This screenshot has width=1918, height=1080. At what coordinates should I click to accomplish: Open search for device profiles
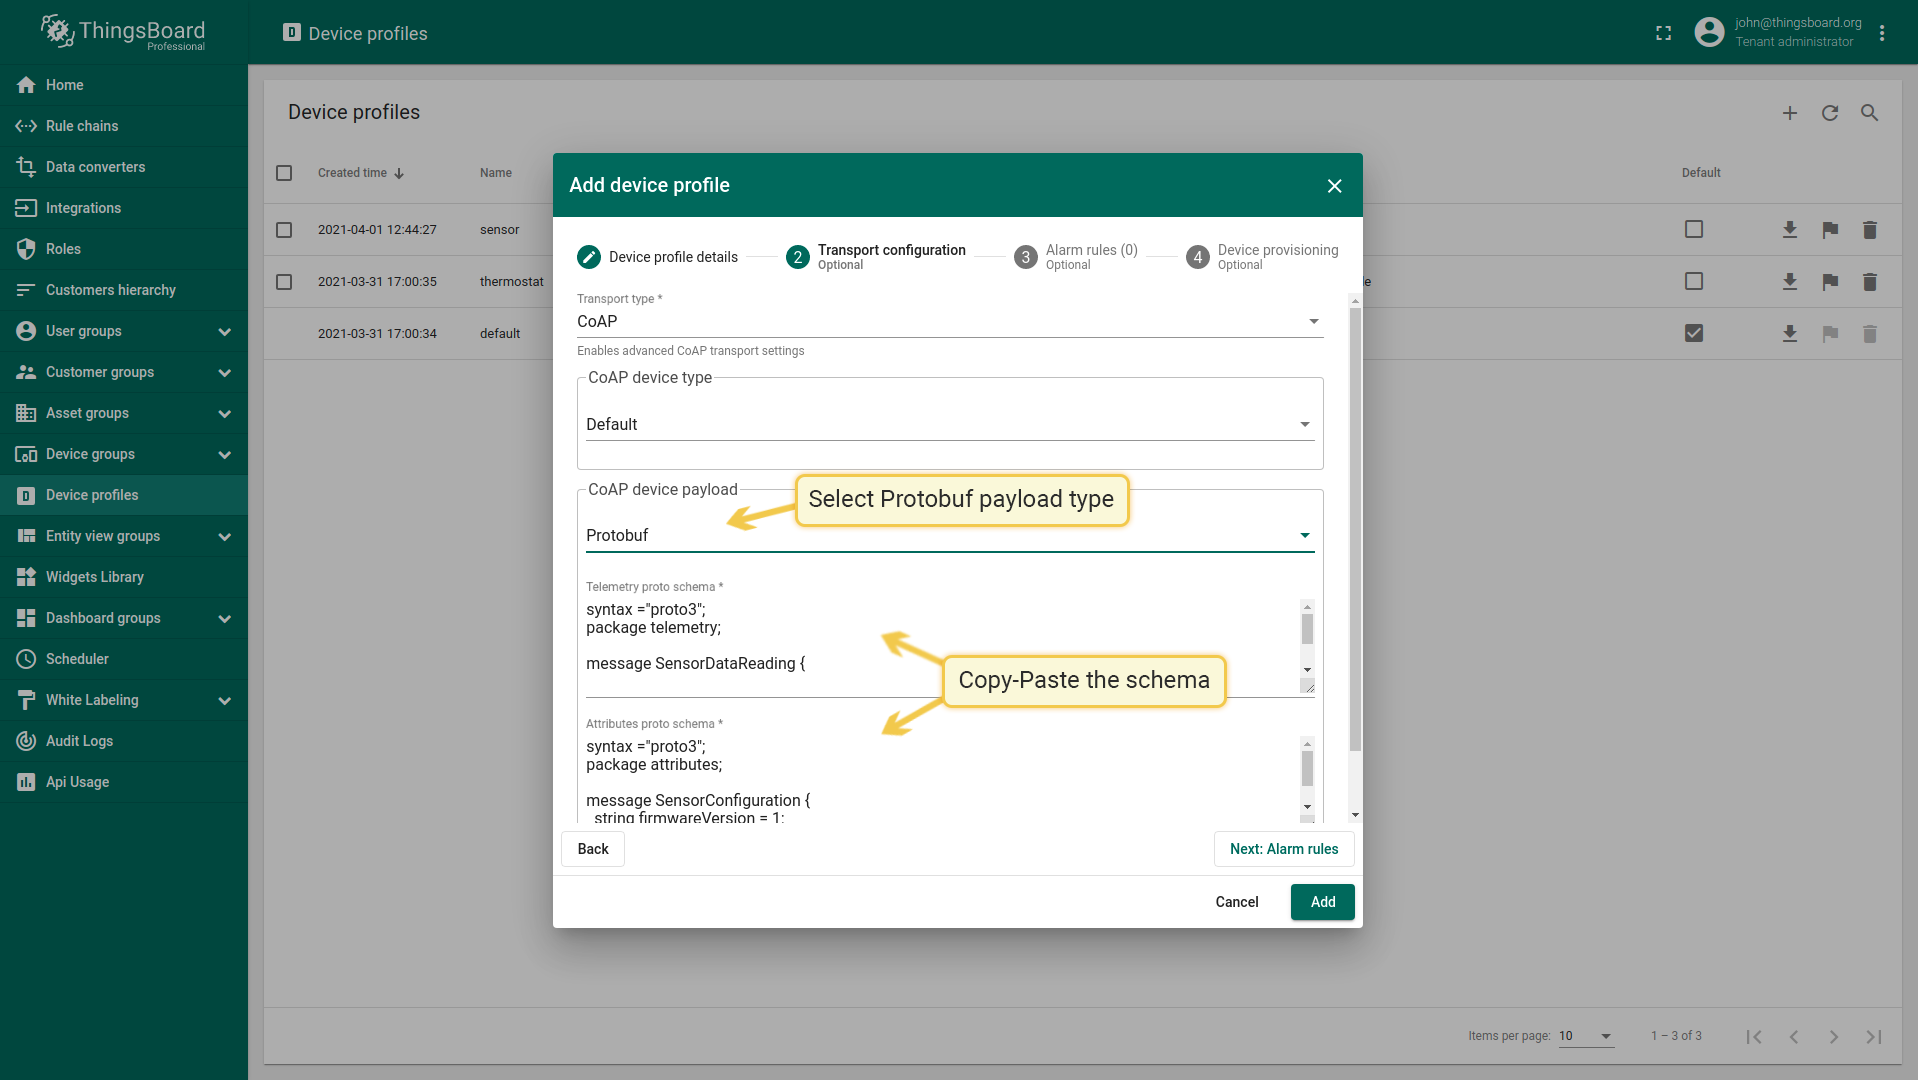tap(1870, 113)
